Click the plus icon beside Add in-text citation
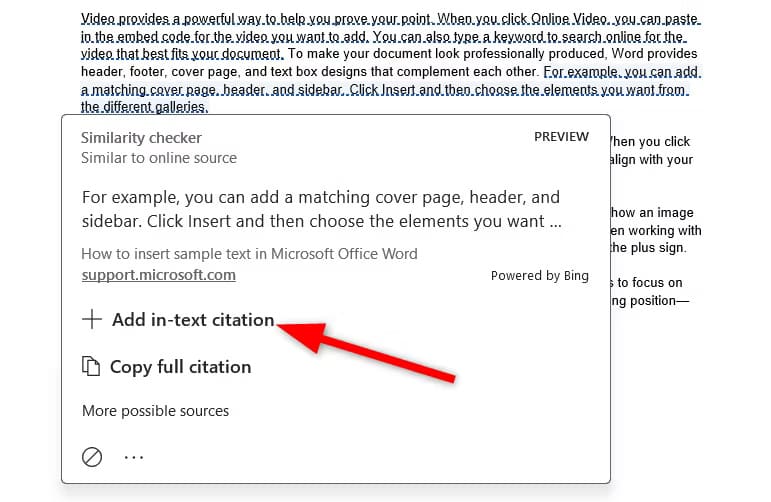 [x=91, y=320]
